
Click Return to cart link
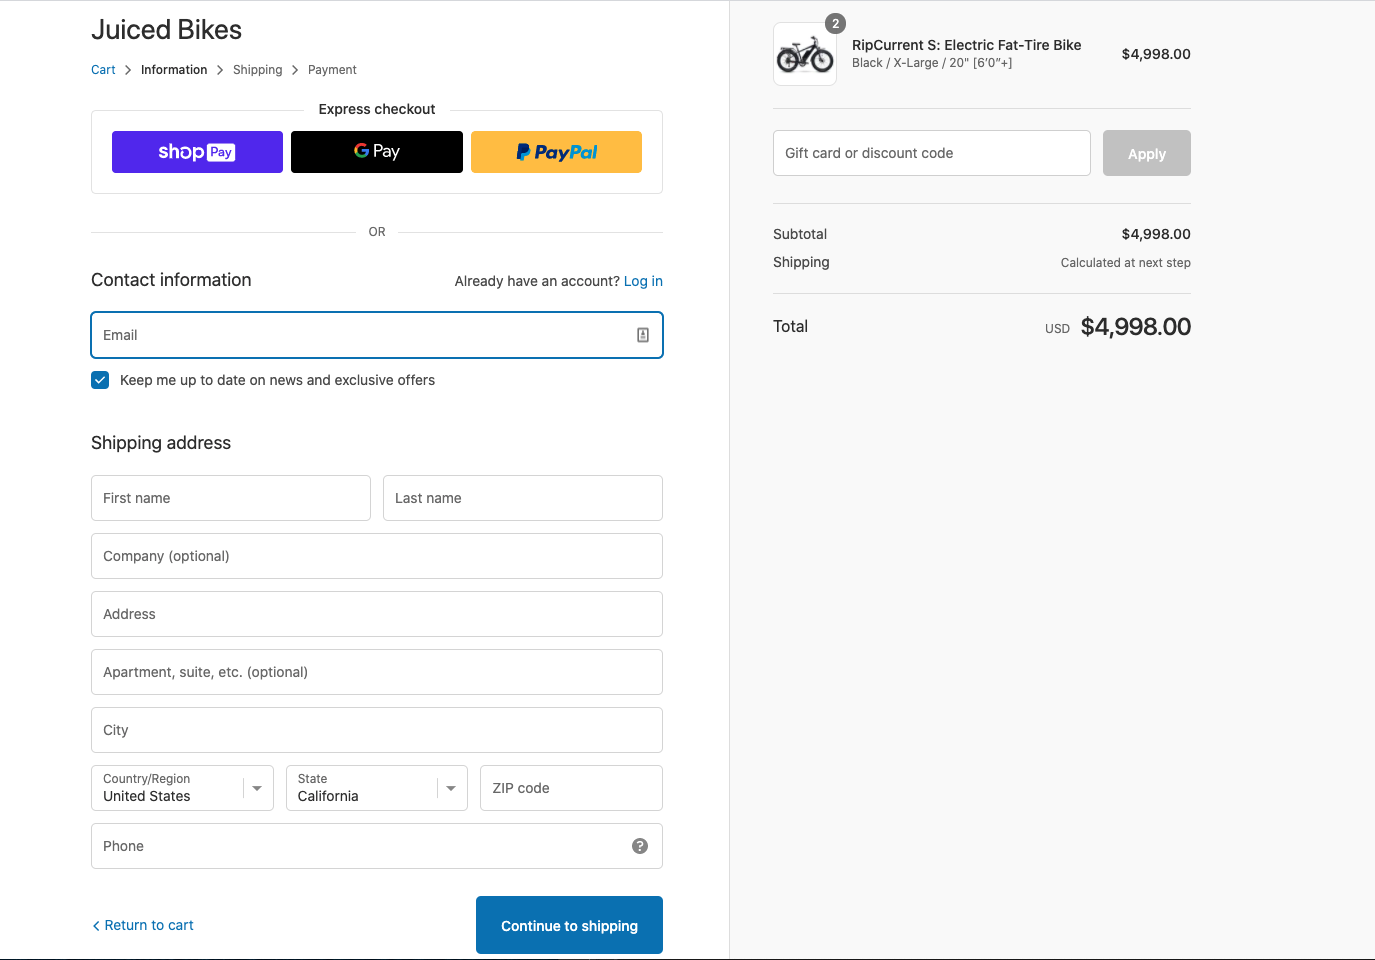pos(143,925)
